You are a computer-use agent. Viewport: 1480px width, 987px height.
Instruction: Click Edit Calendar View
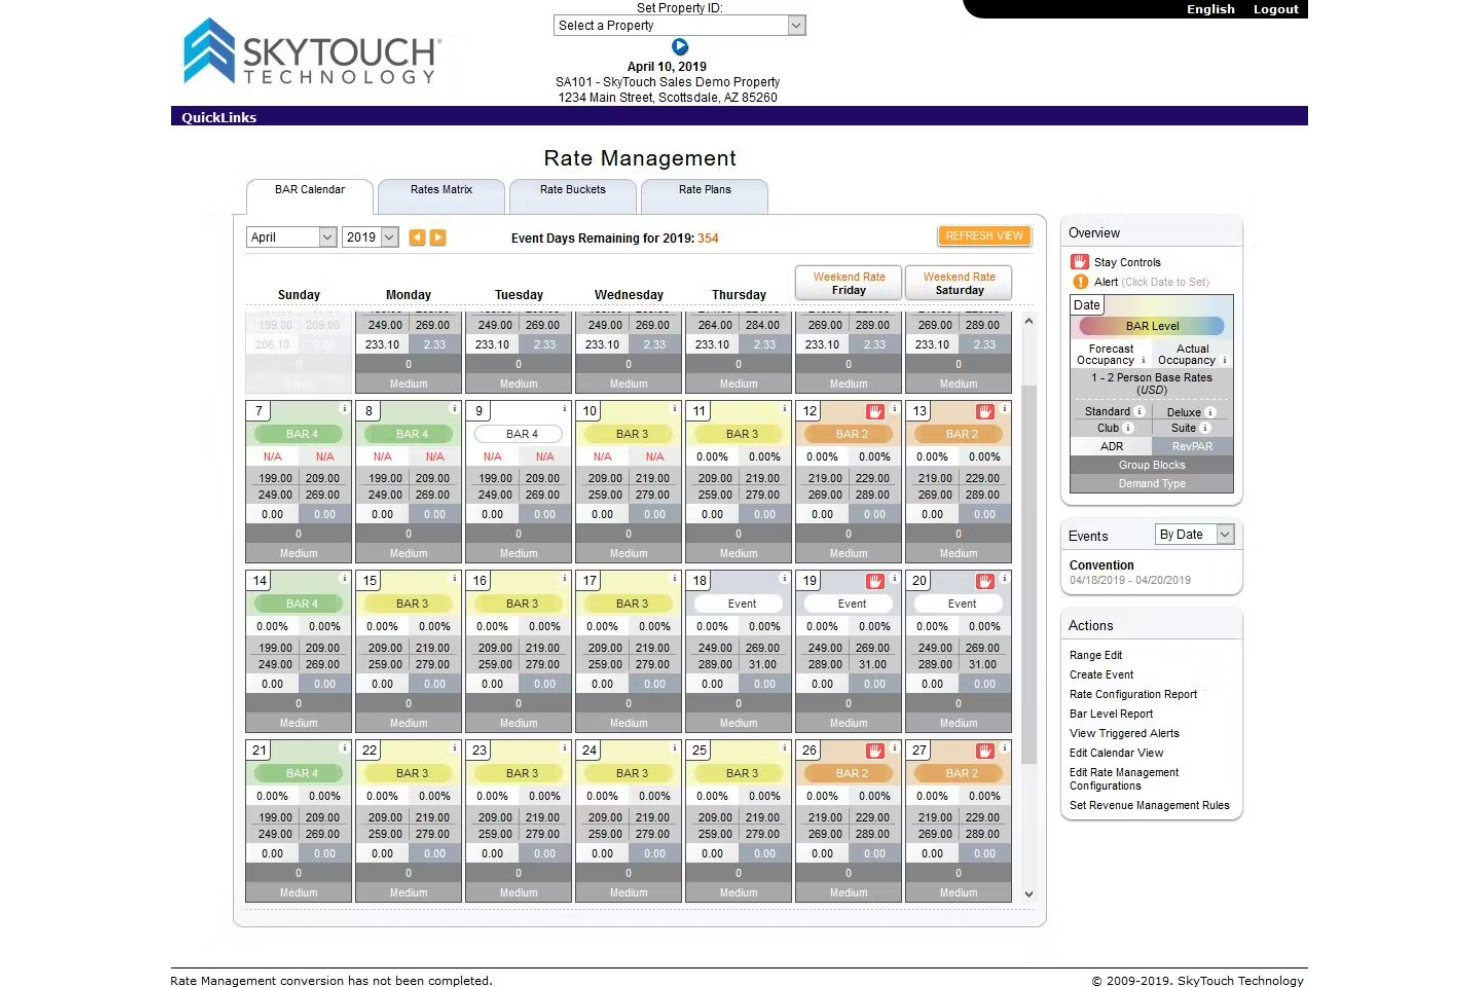pos(1116,753)
